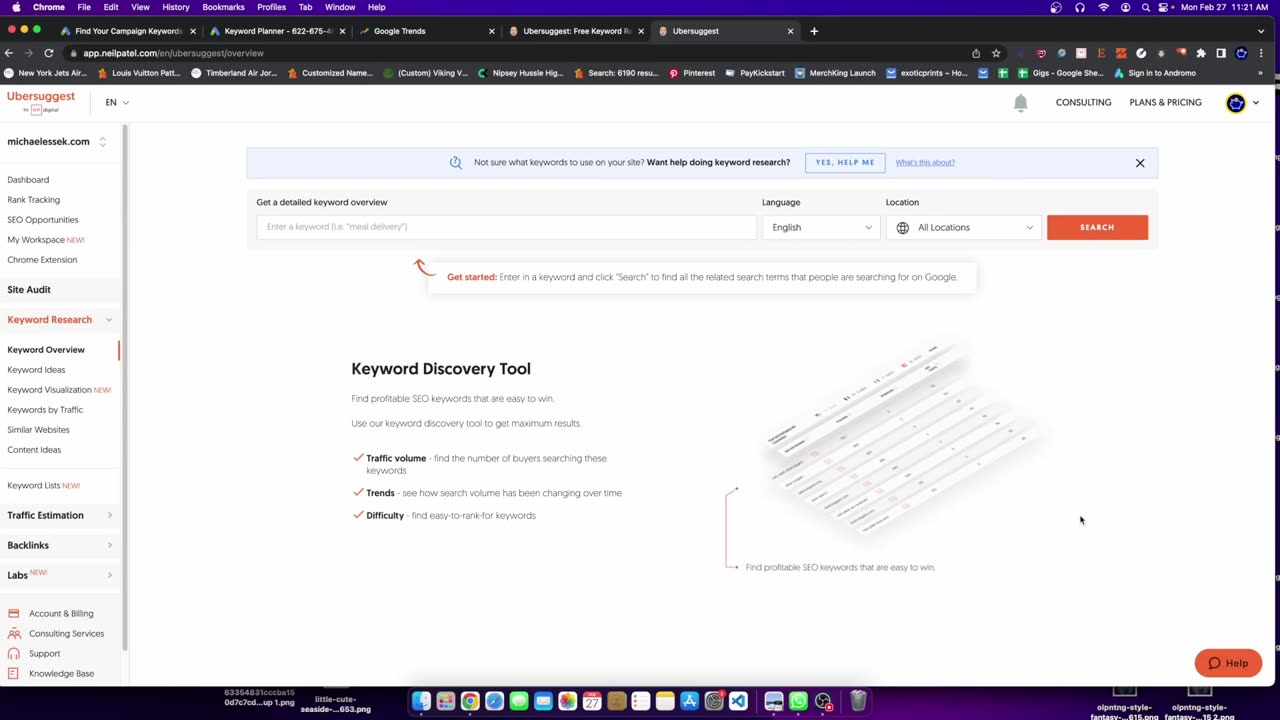Open the Bookmarks menu in menu bar
1280x720 pixels.
click(223, 7)
